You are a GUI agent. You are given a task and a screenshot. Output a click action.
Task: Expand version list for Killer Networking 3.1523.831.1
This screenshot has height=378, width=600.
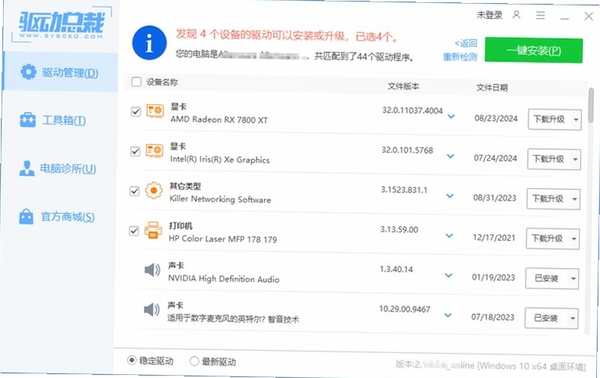click(x=450, y=196)
